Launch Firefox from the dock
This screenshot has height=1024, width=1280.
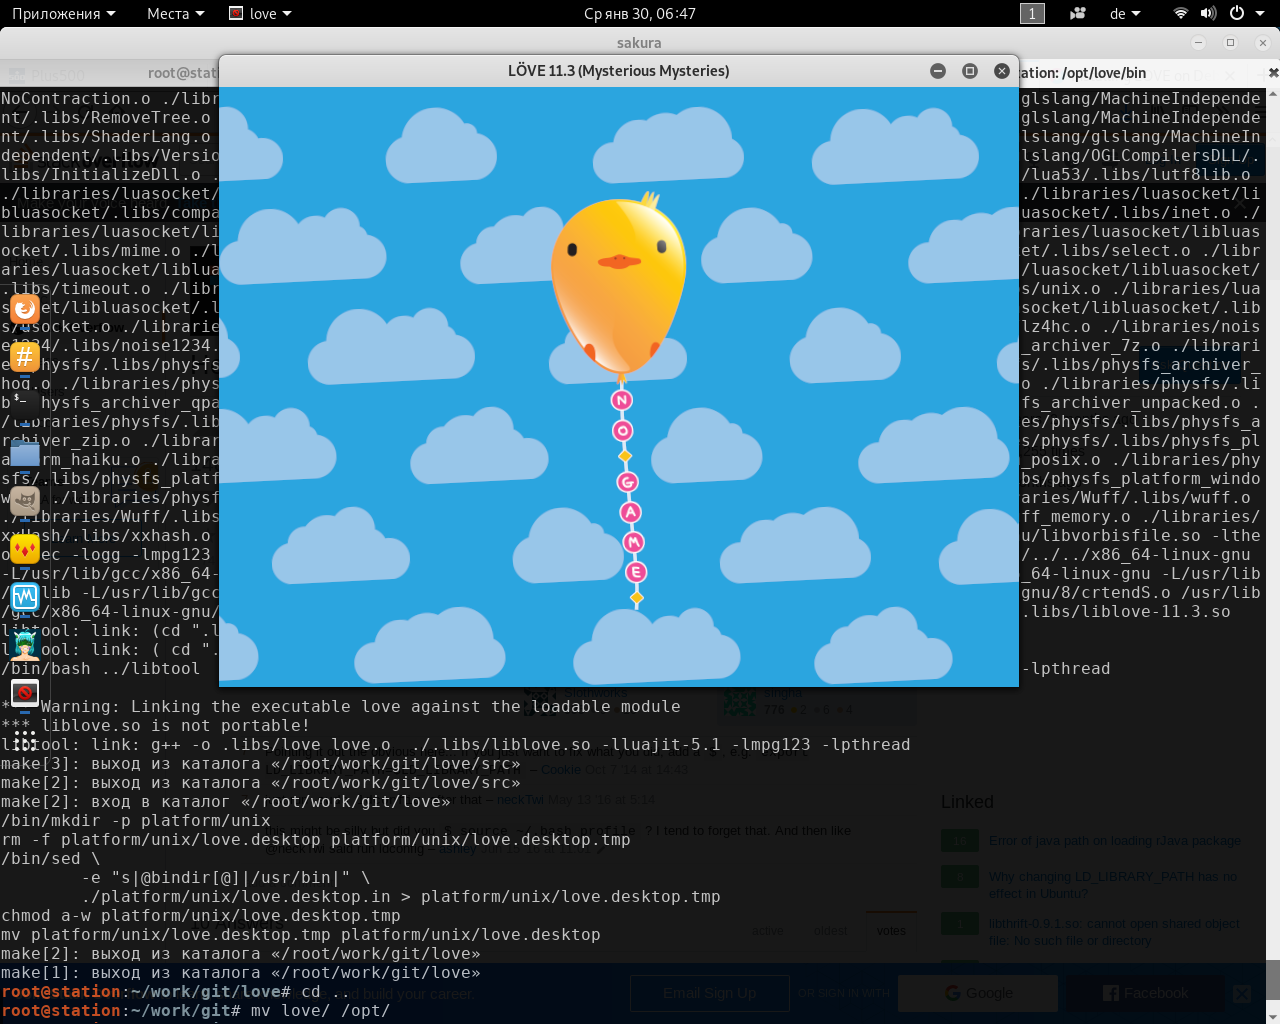pyautogui.click(x=25, y=308)
